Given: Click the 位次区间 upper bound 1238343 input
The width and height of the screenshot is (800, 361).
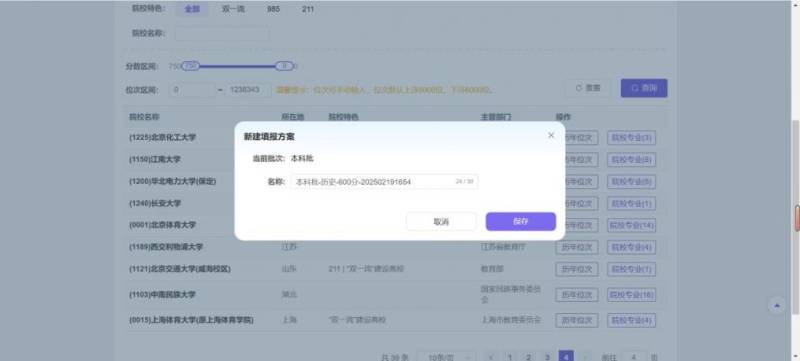Looking at the screenshot, I should pyautogui.click(x=248, y=90).
